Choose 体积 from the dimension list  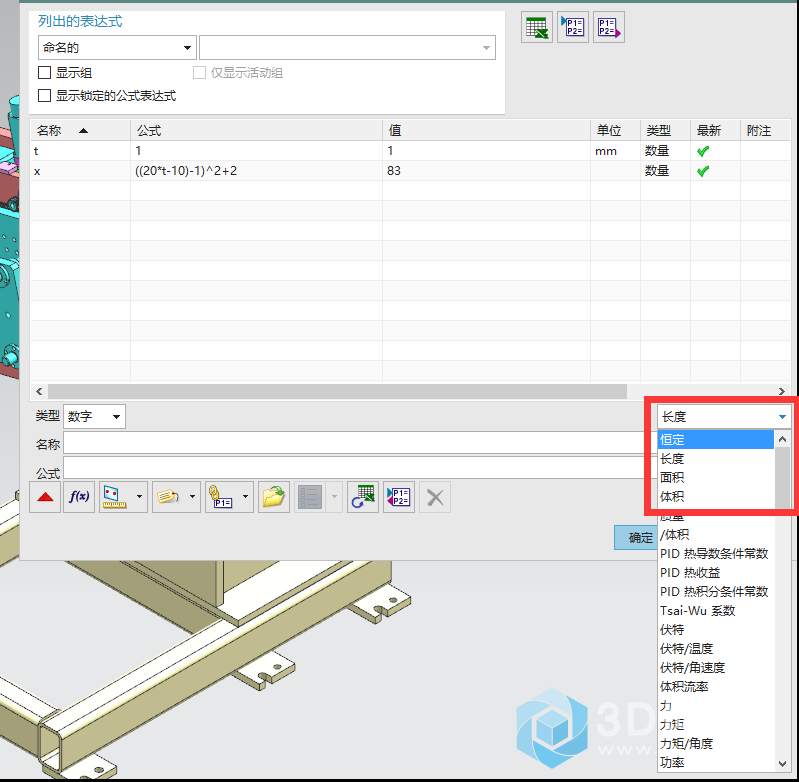[x=716, y=496]
